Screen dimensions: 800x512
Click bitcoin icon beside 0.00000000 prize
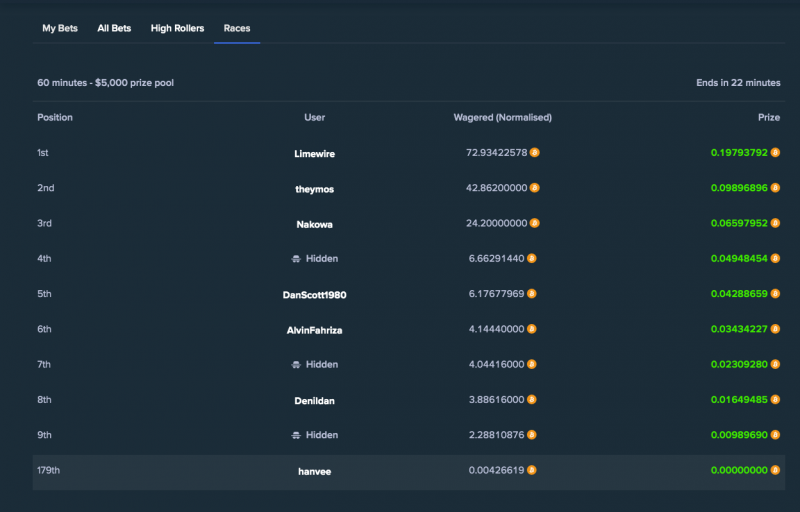(x=775, y=470)
